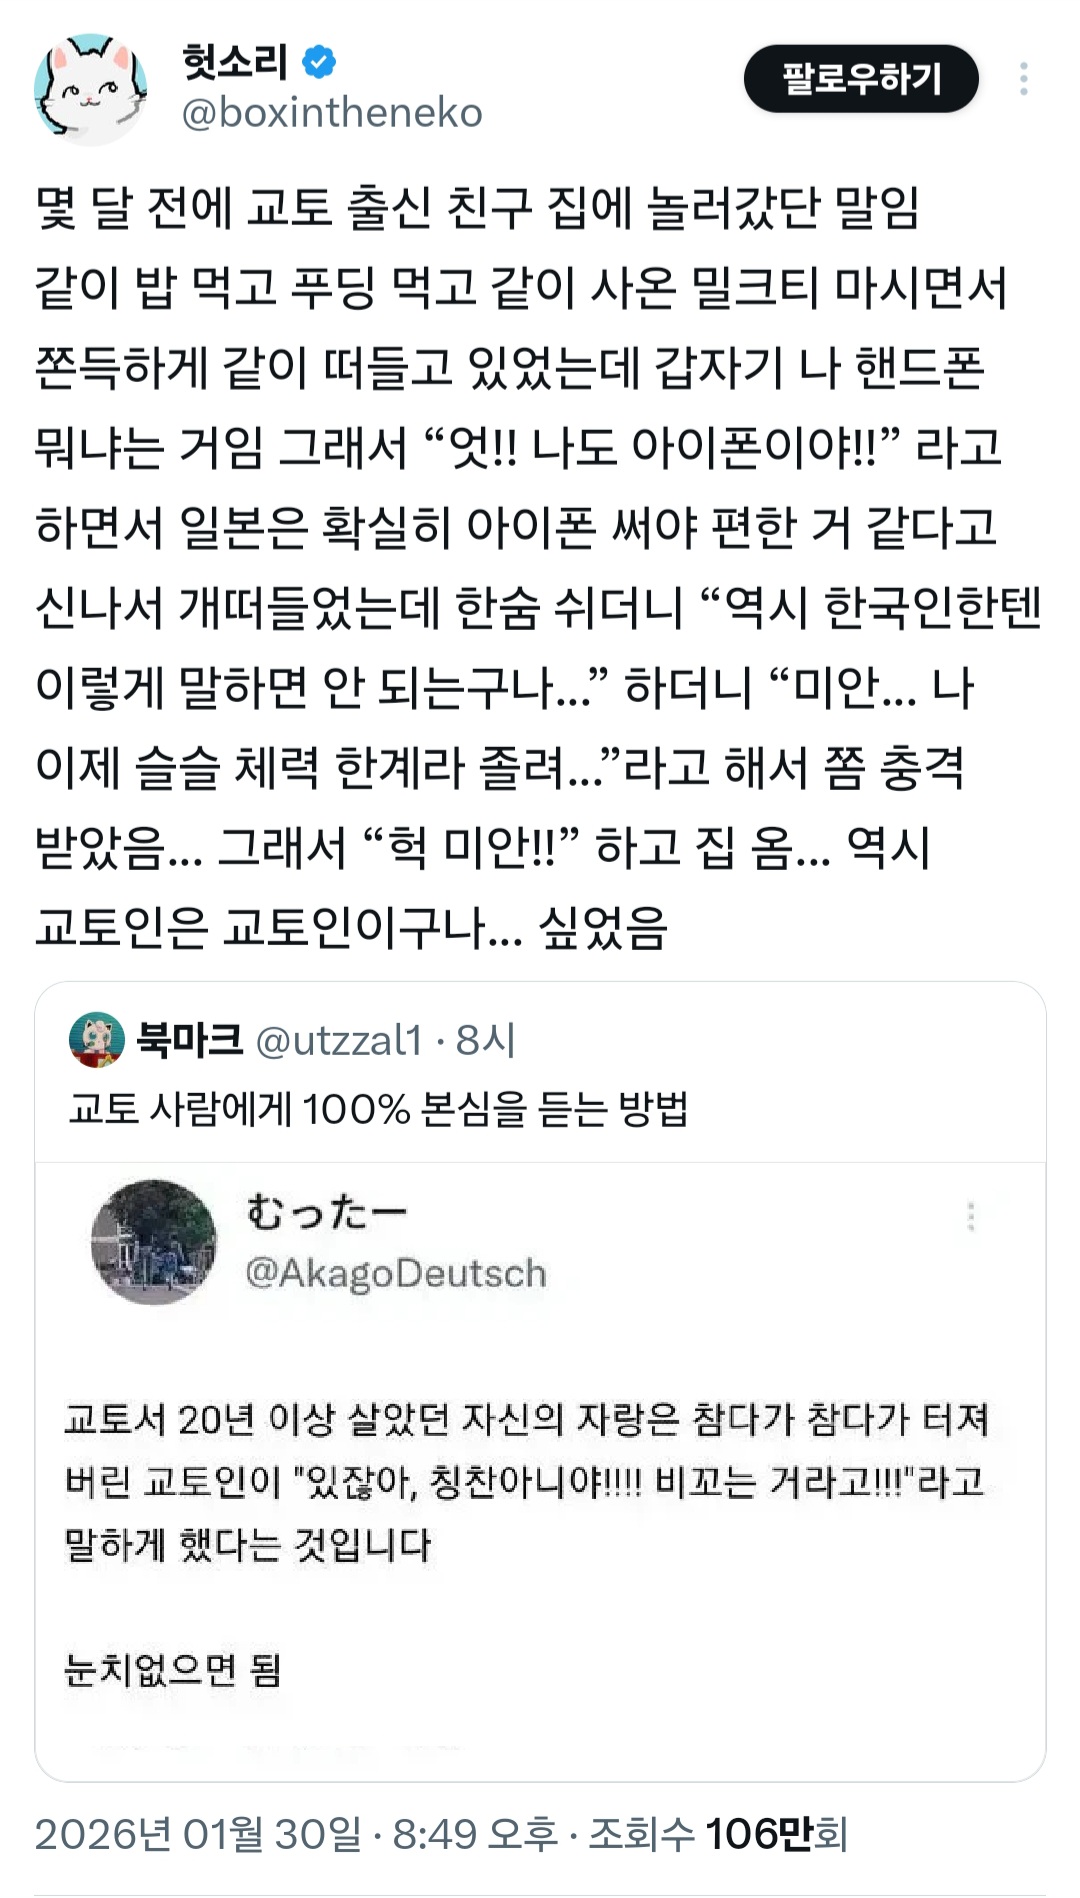Screen dimensions: 1080x1898
Task: Open quoted tweet text about 교토 사람 본심
Action: 378,1108
